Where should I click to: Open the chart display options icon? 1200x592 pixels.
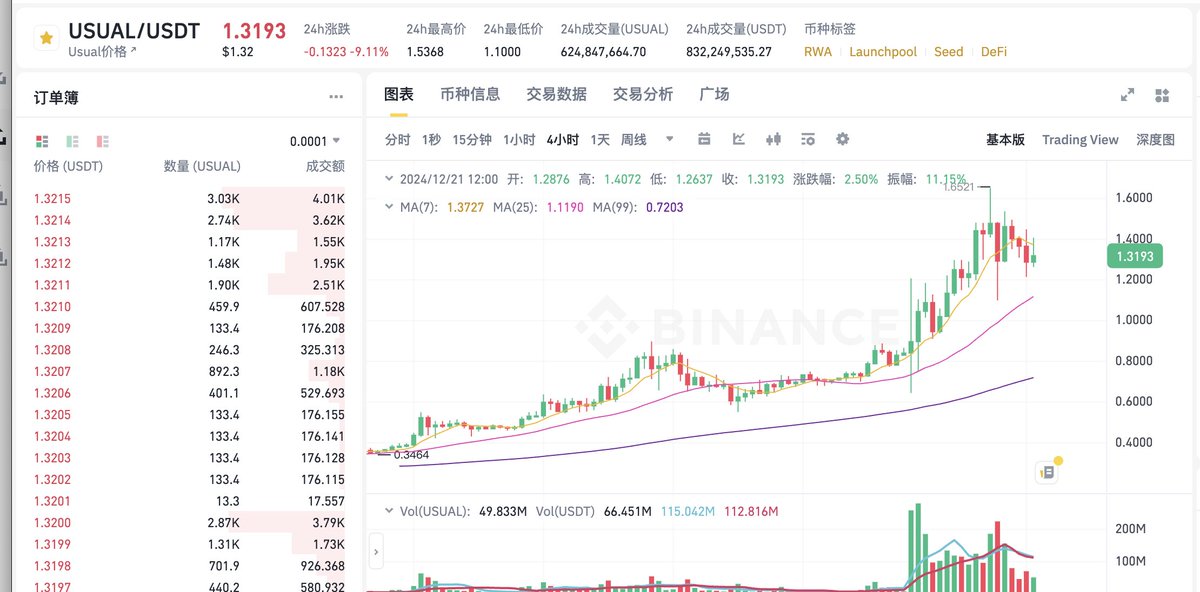[808, 139]
